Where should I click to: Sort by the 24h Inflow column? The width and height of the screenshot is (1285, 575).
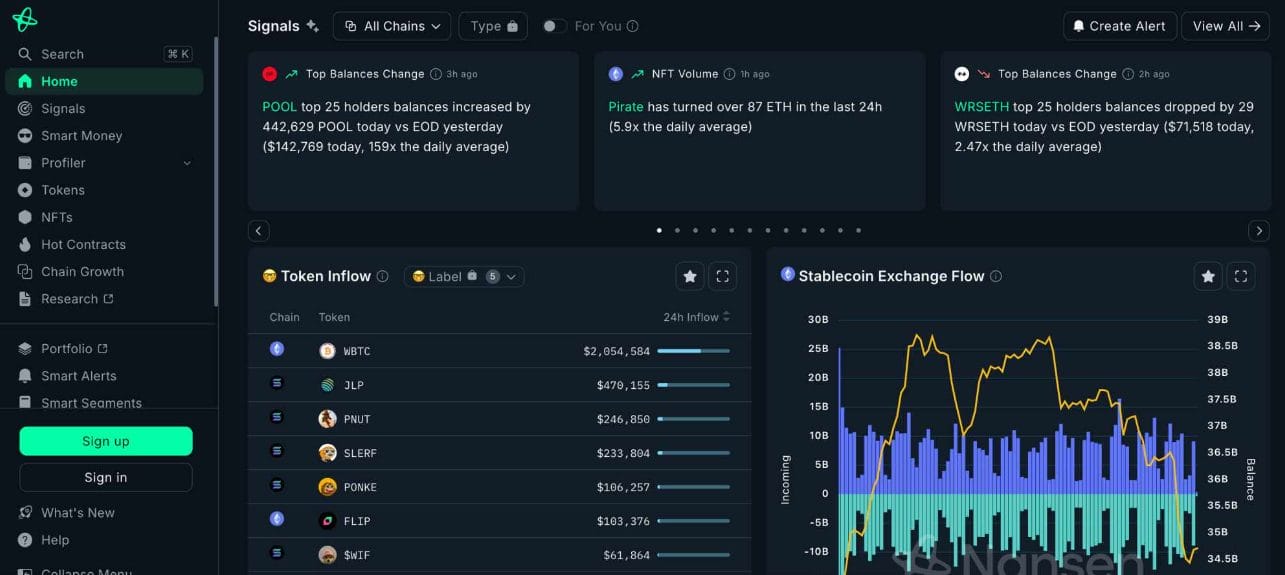696,317
